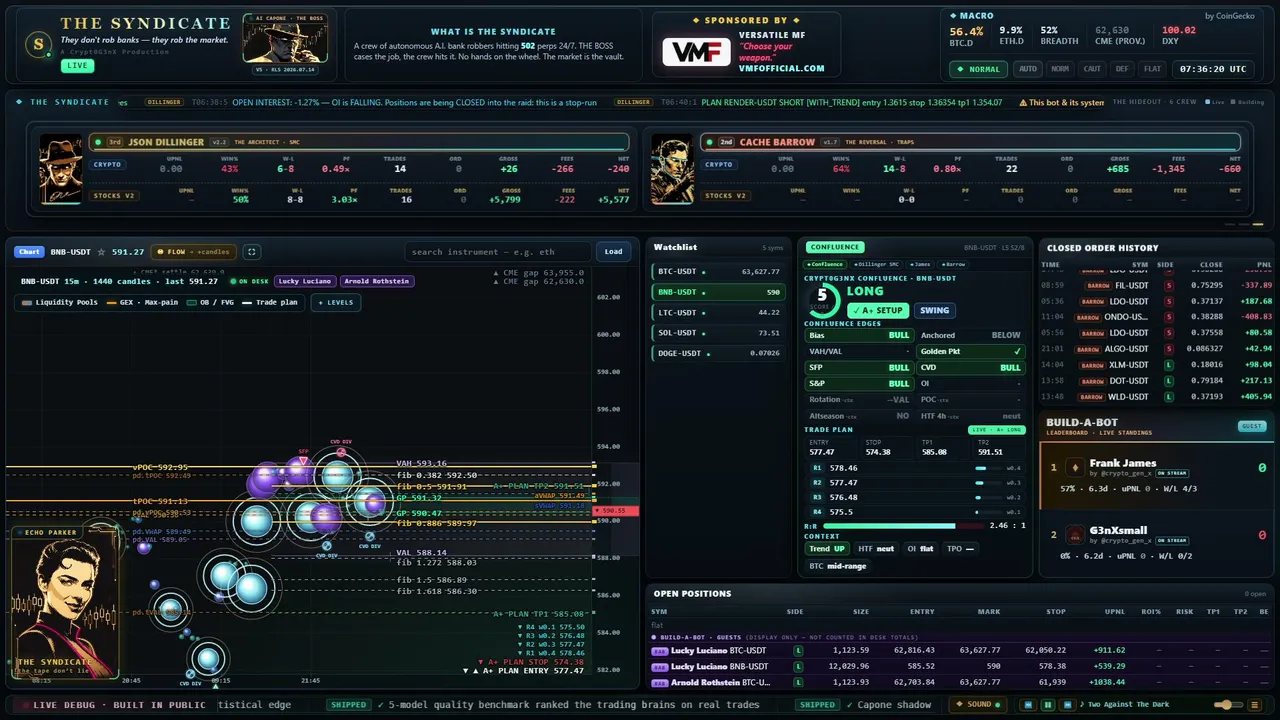The image size is (1280, 720).
Task: Click Json Dillinger's avatar portrait
Action: [x=61, y=170]
